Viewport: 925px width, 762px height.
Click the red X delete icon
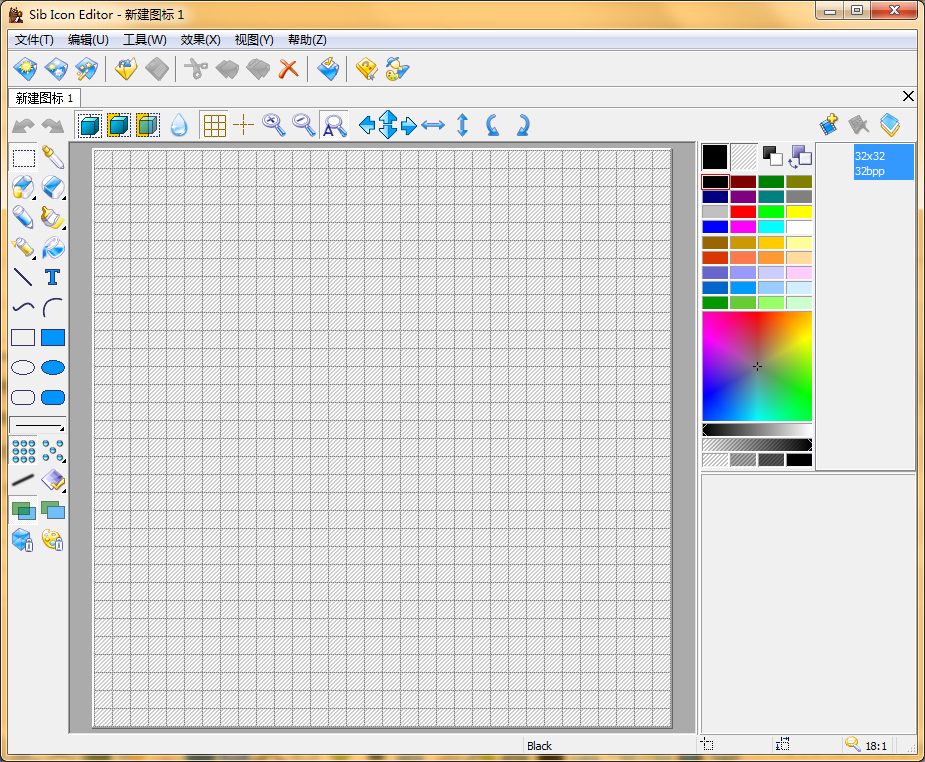tap(289, 69)
